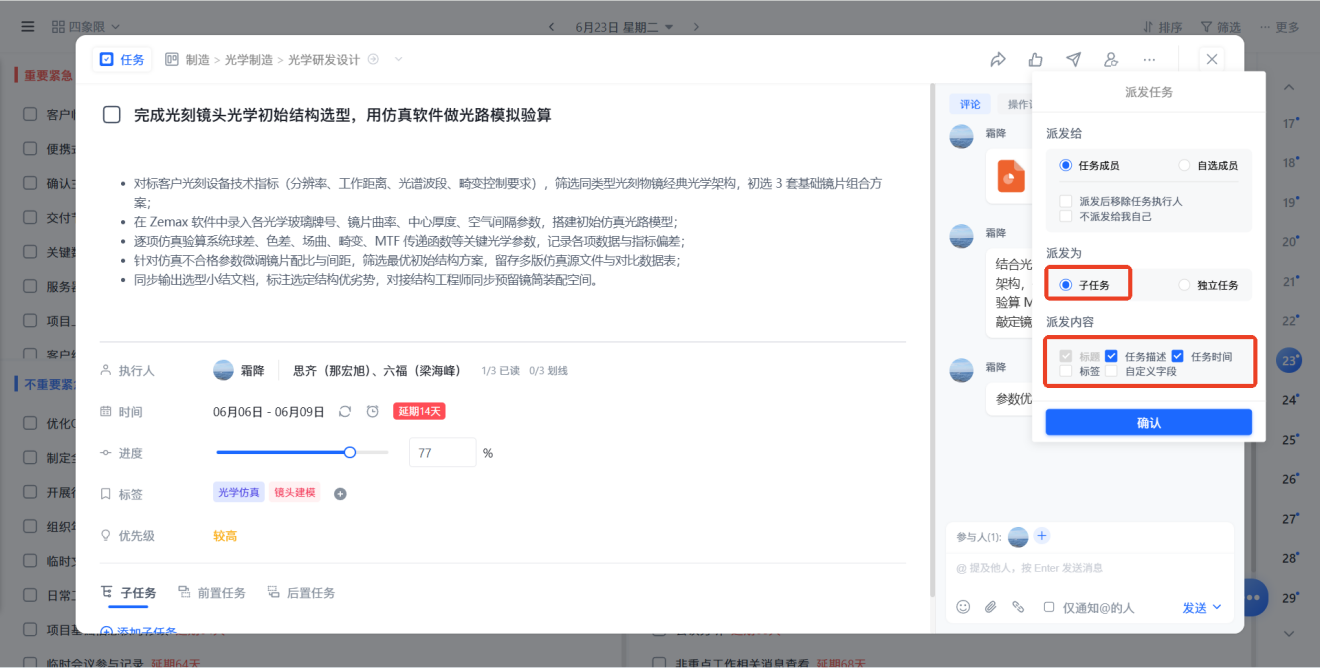1320x668 pixels.
Task: Click the paper plane dispatch icon
Action: [x=1073, y=60]
